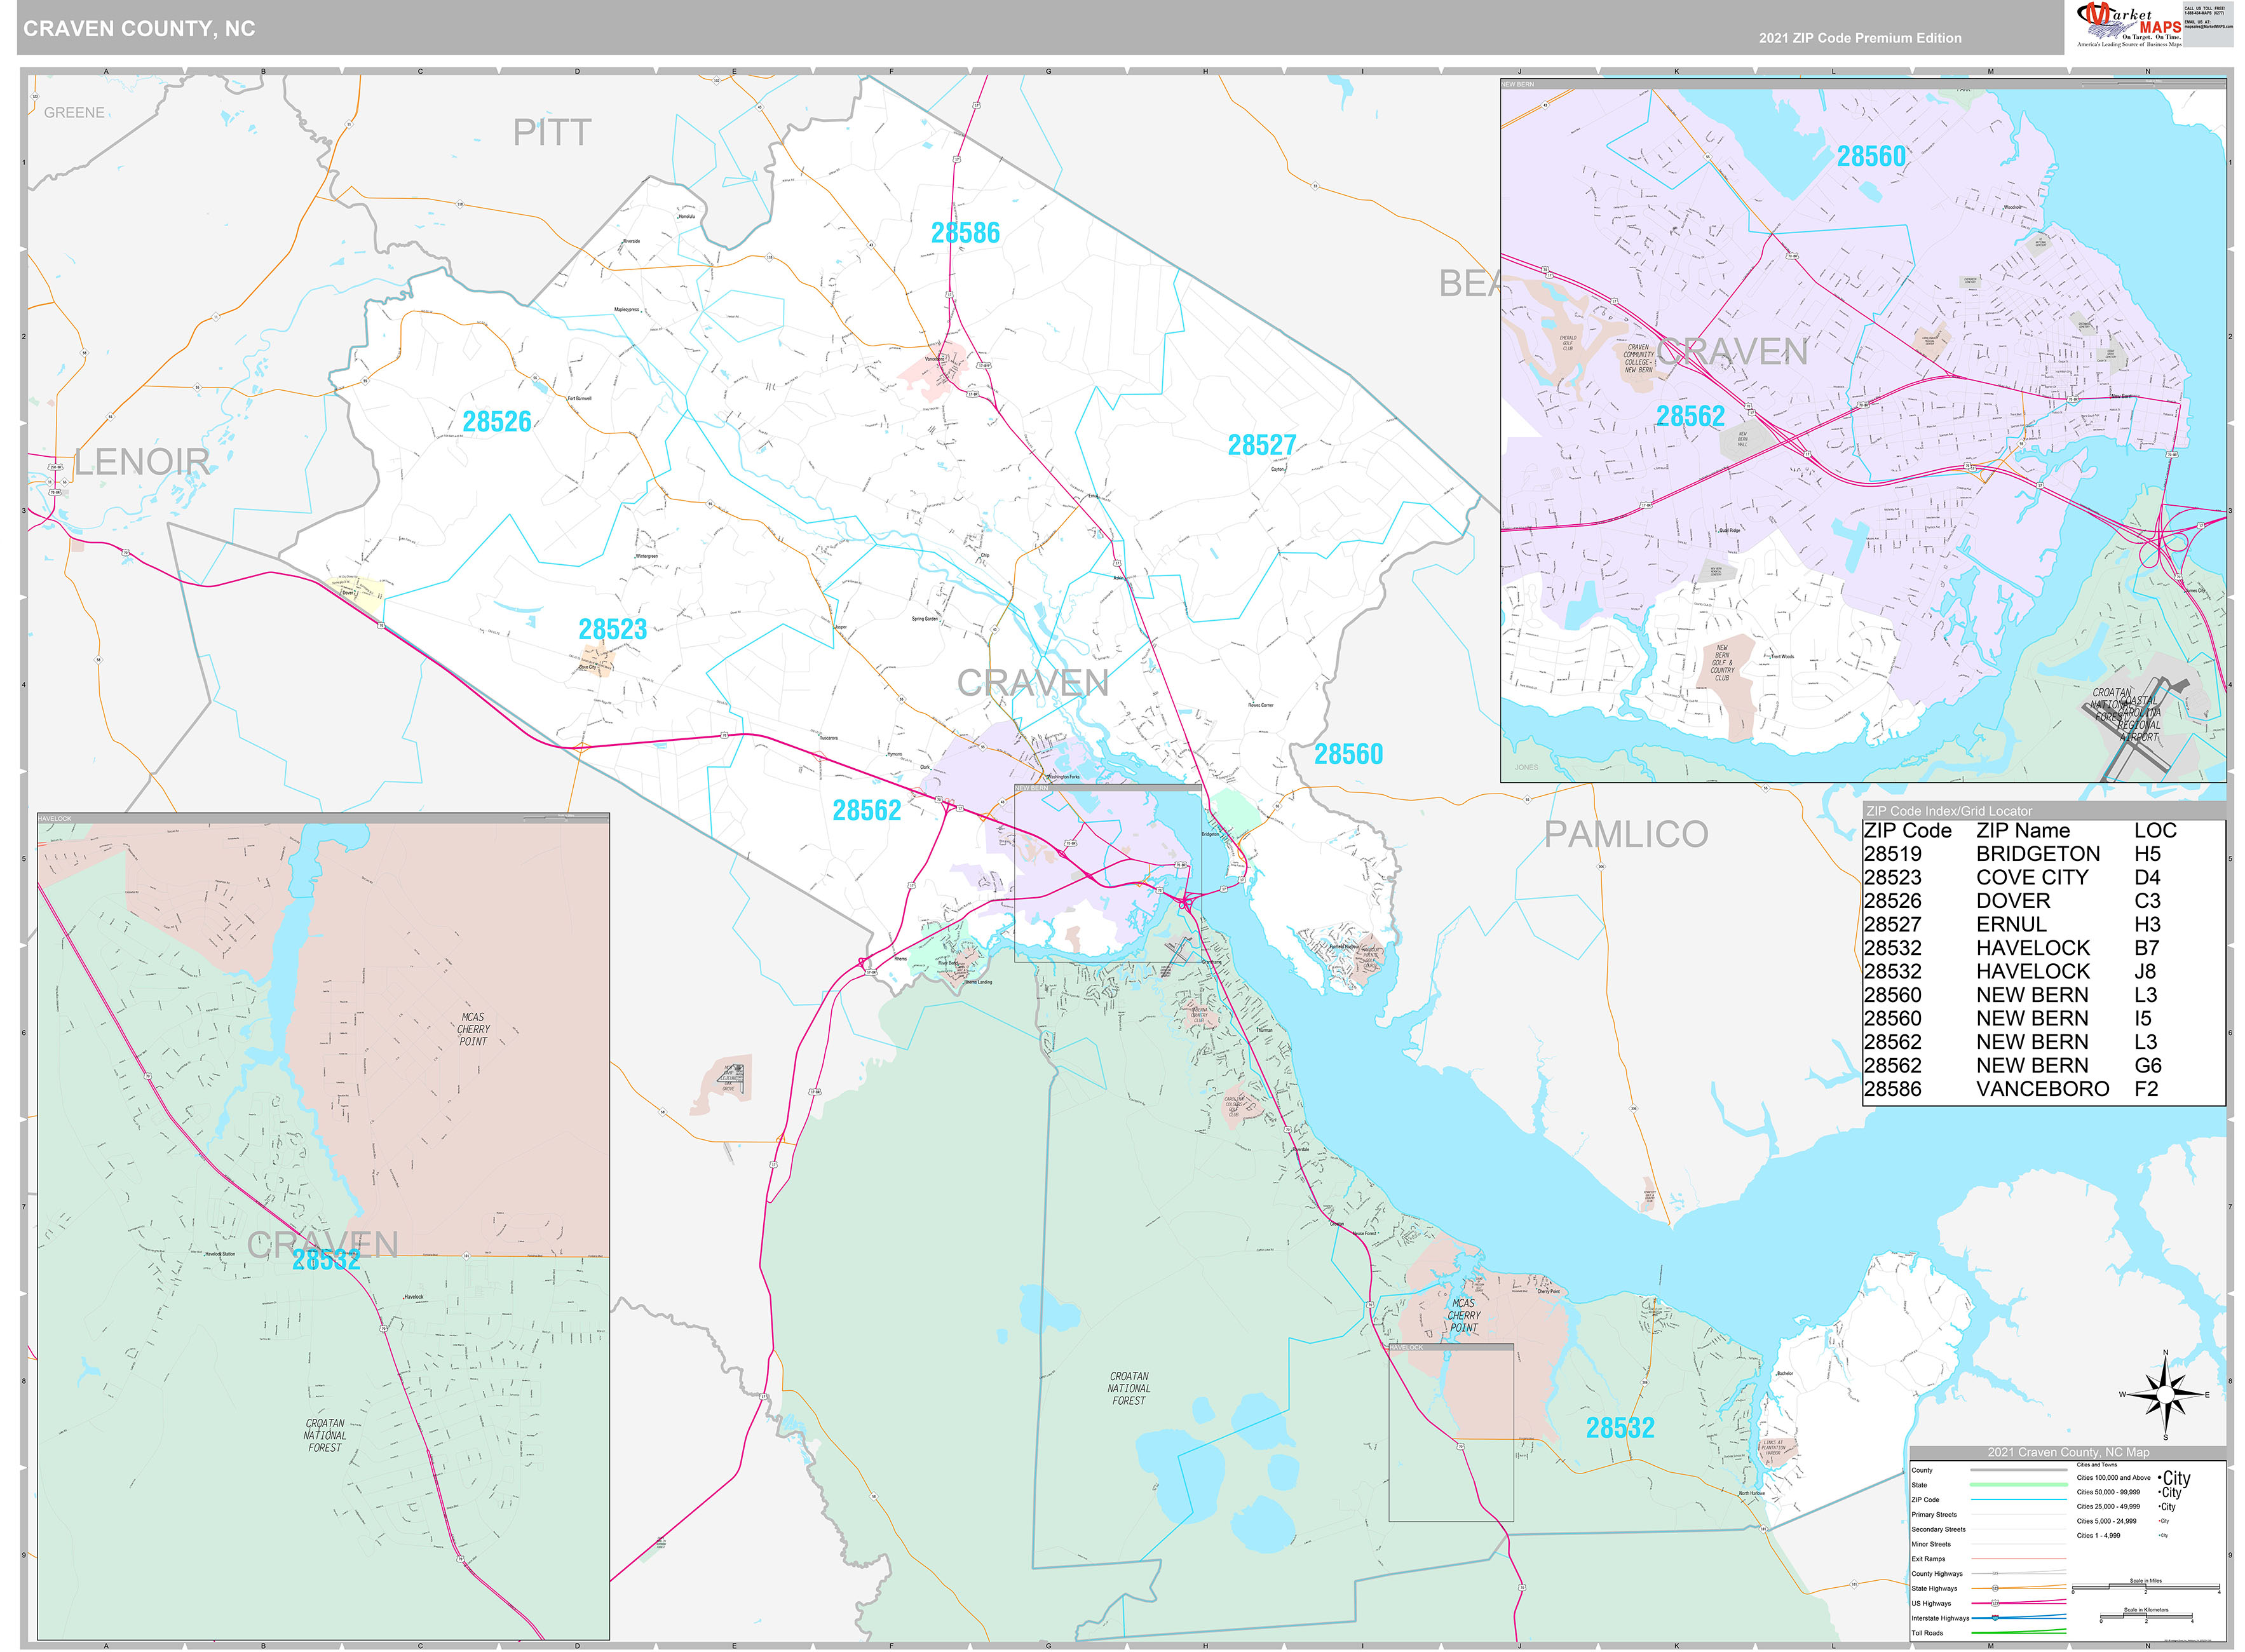The width and height of the screenshot is (2245, 1652).
Task: Select the GREENE county label
Action: coord(74,113)
